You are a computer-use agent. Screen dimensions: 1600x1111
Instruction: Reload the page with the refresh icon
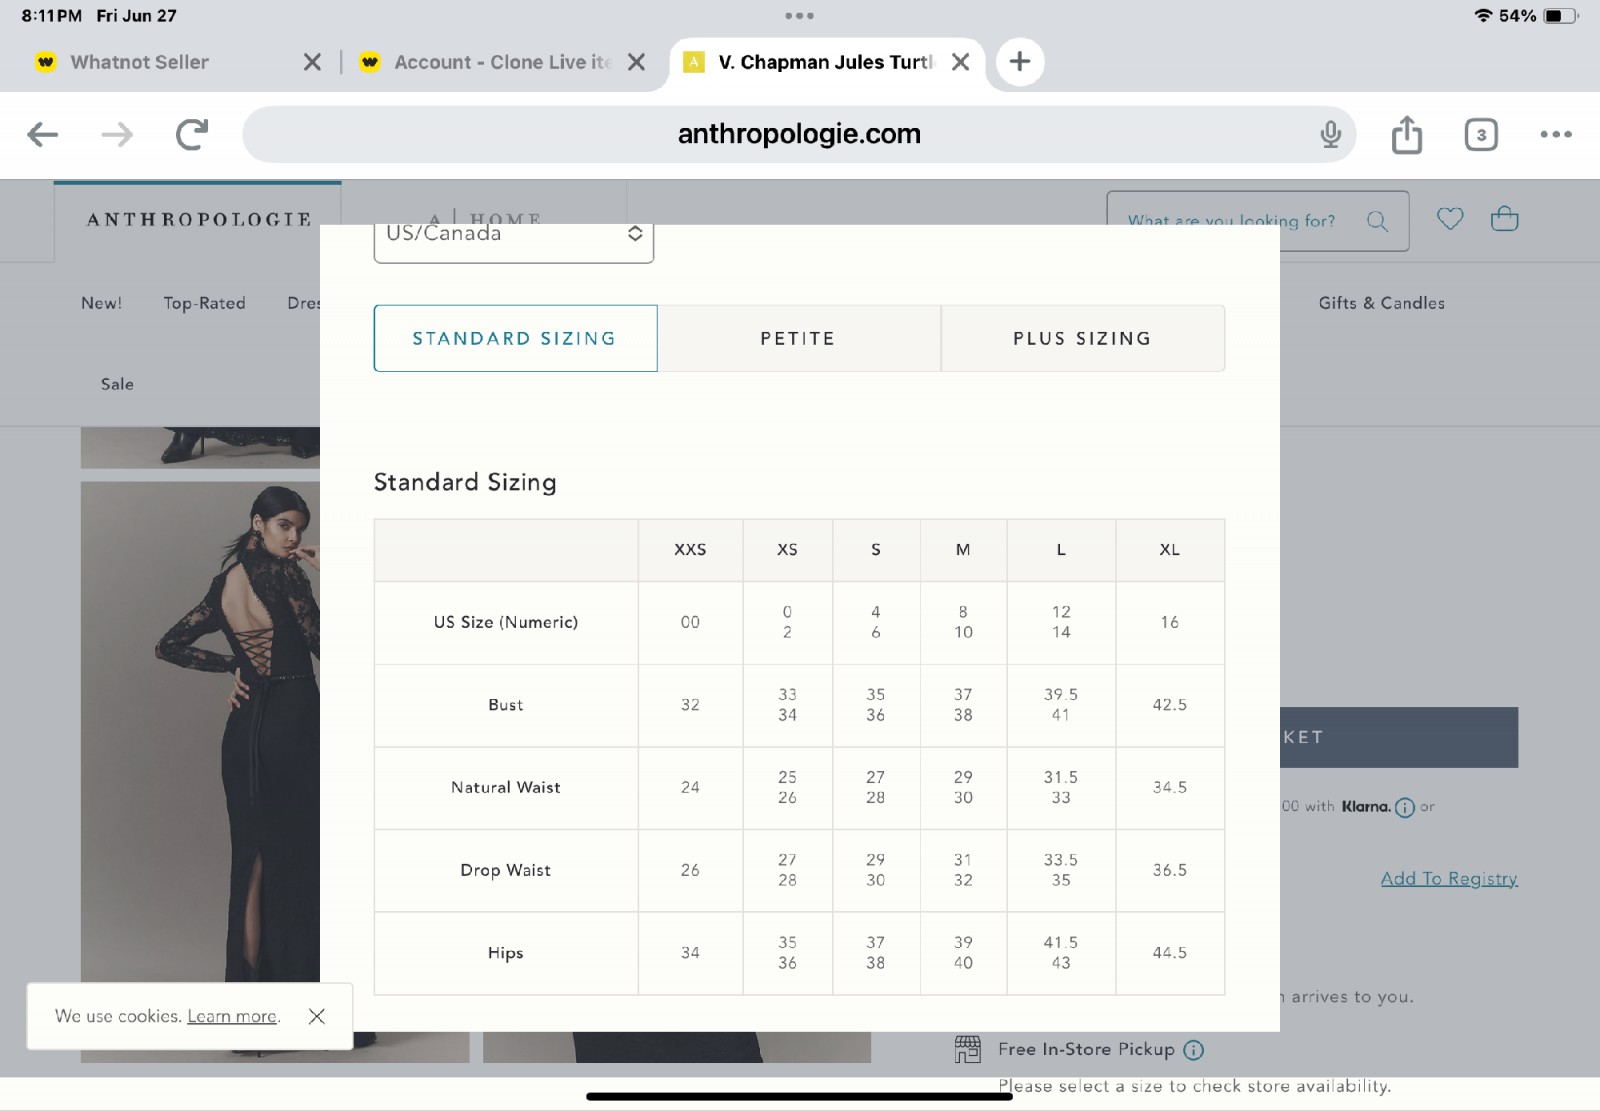[x=192, y=134]
